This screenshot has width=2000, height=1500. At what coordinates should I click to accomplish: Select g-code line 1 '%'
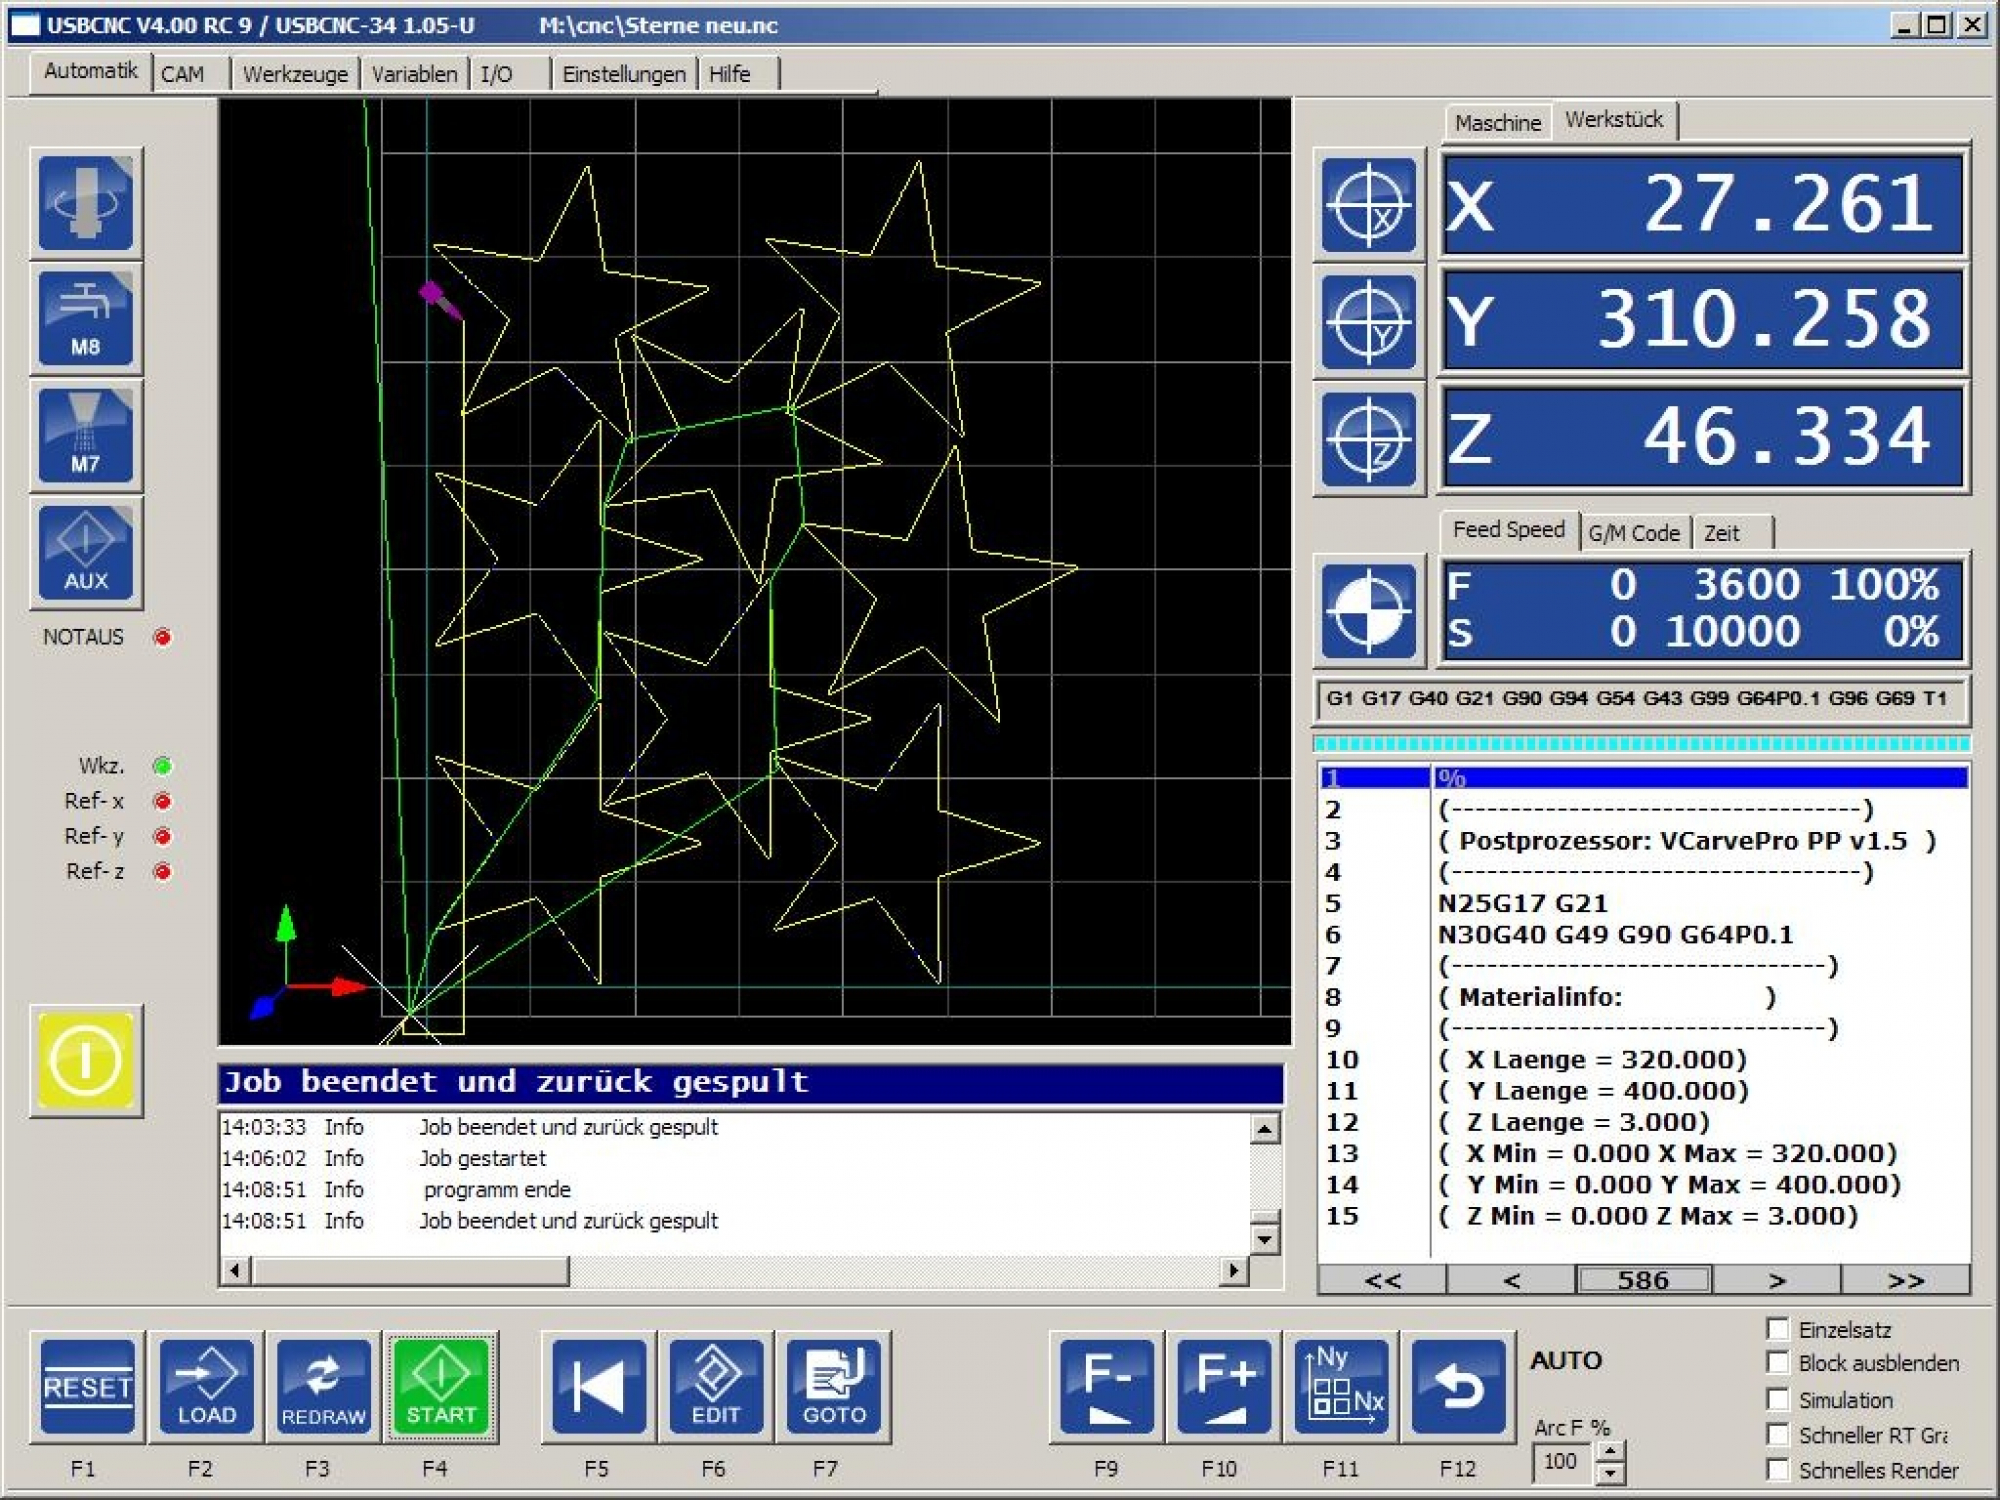(1644, 778)
